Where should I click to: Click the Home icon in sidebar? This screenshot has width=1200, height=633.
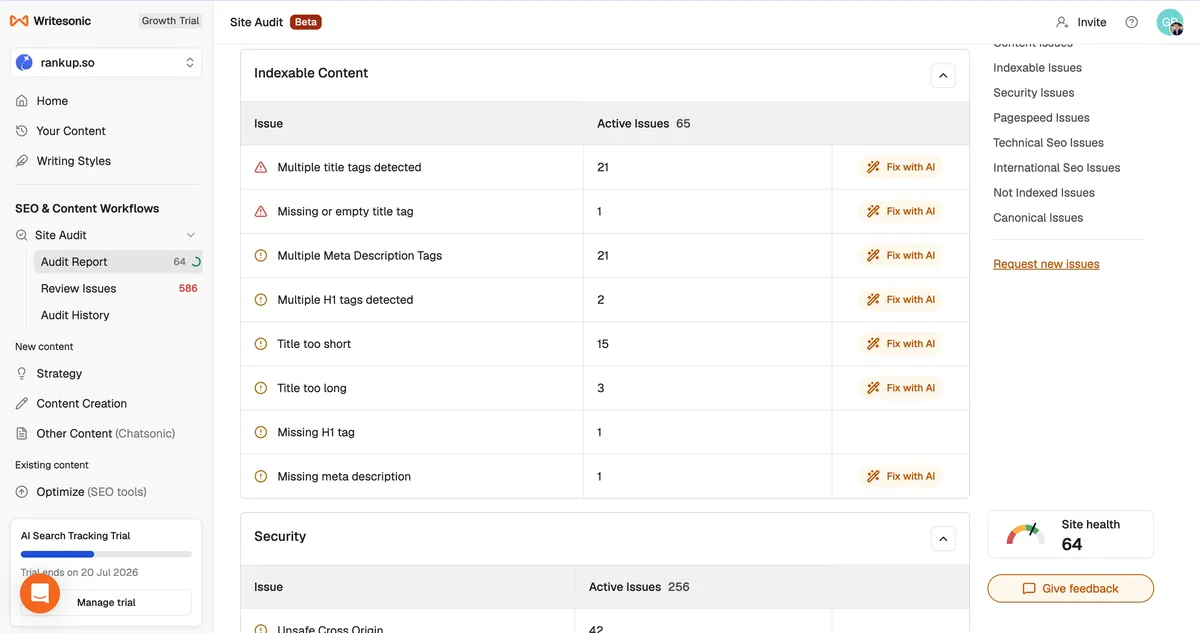(x=22, y=101)
